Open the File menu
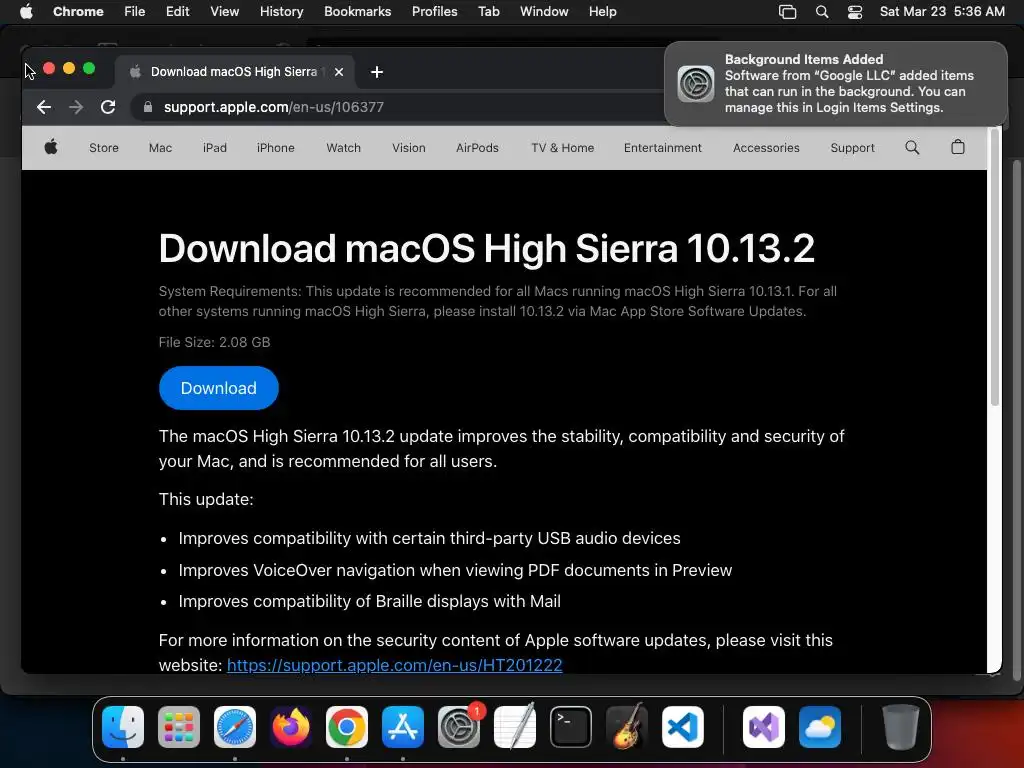Viewport: 1024px width, 768px height. (x=135, y=12)
